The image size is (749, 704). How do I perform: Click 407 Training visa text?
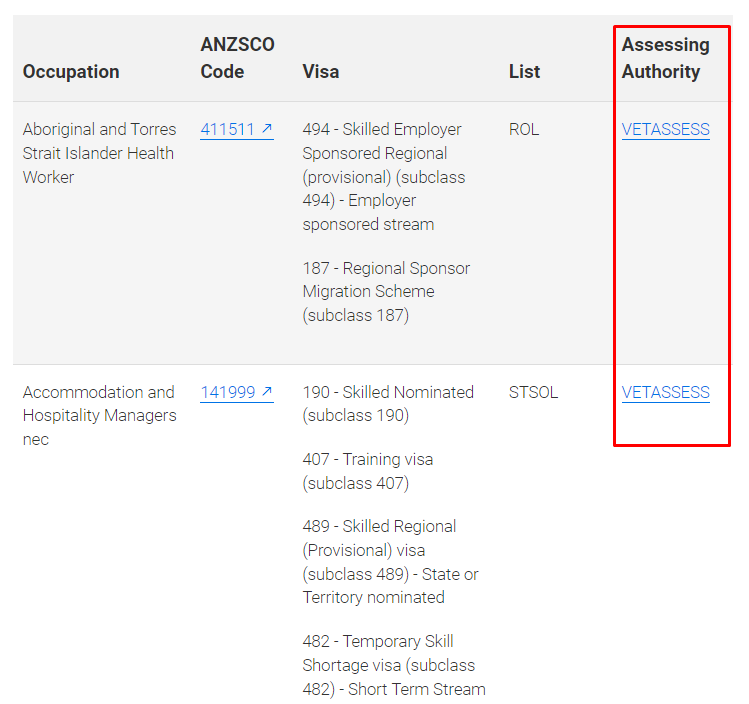click(x=368, y=471)
